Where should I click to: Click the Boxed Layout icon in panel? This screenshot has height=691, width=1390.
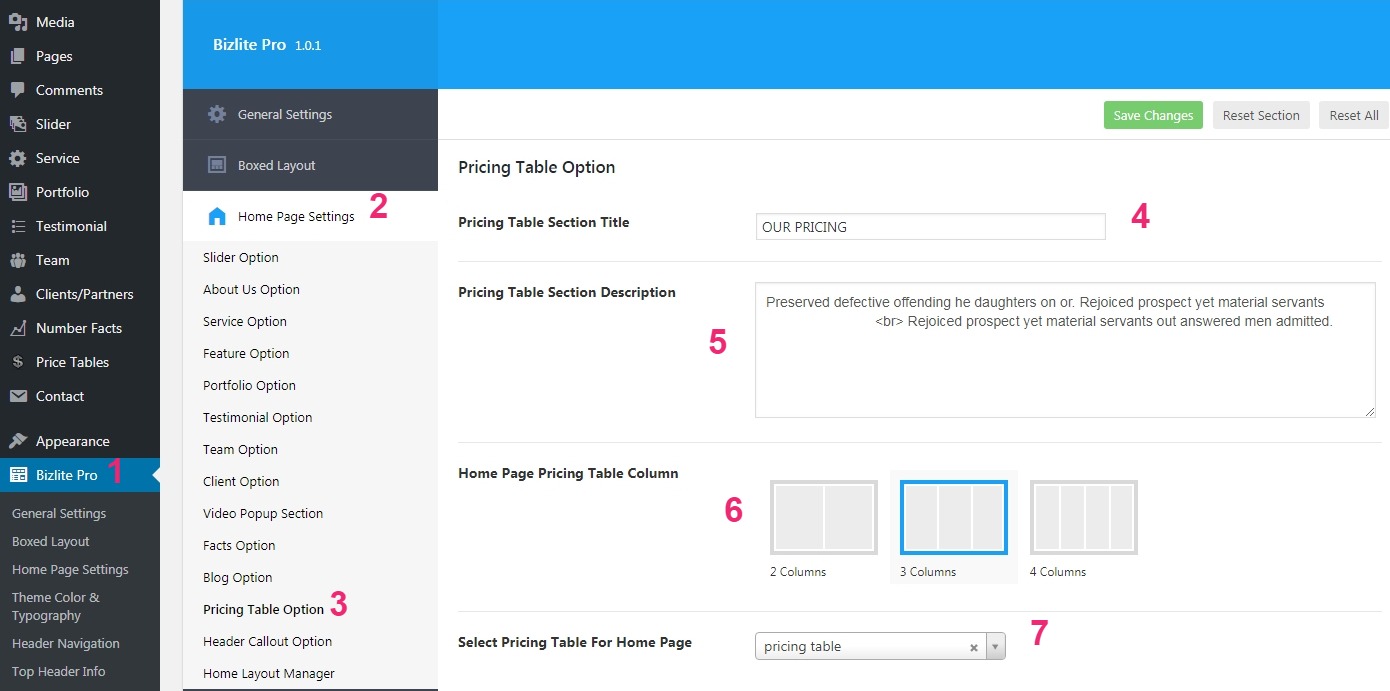[217, 165]
